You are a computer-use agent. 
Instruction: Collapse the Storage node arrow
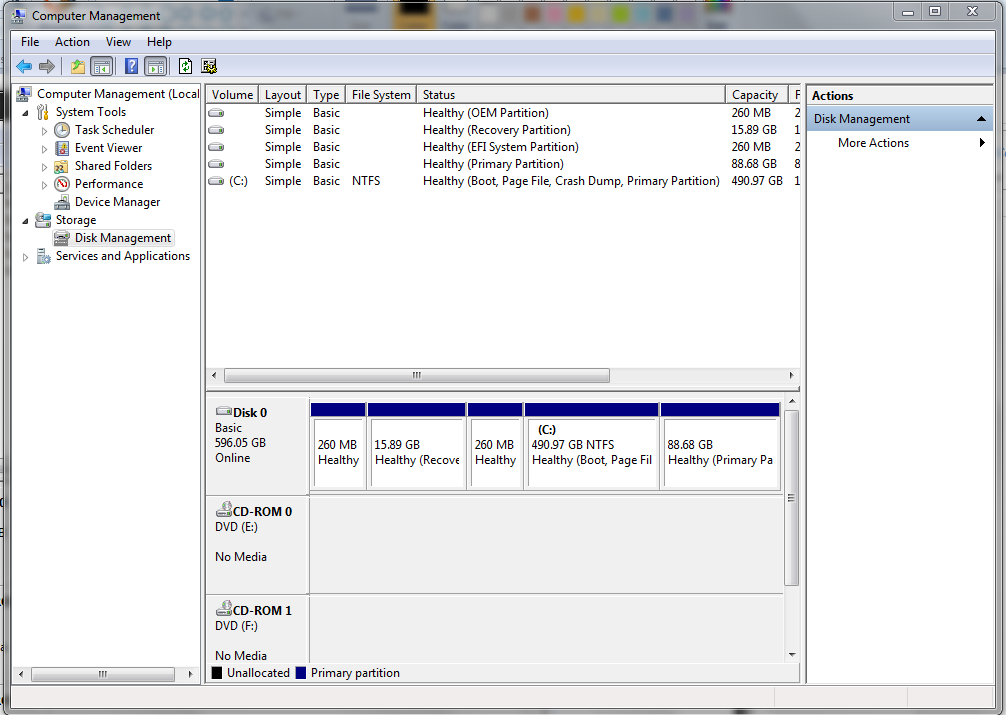pyautogui.click(x=26, y=221)
